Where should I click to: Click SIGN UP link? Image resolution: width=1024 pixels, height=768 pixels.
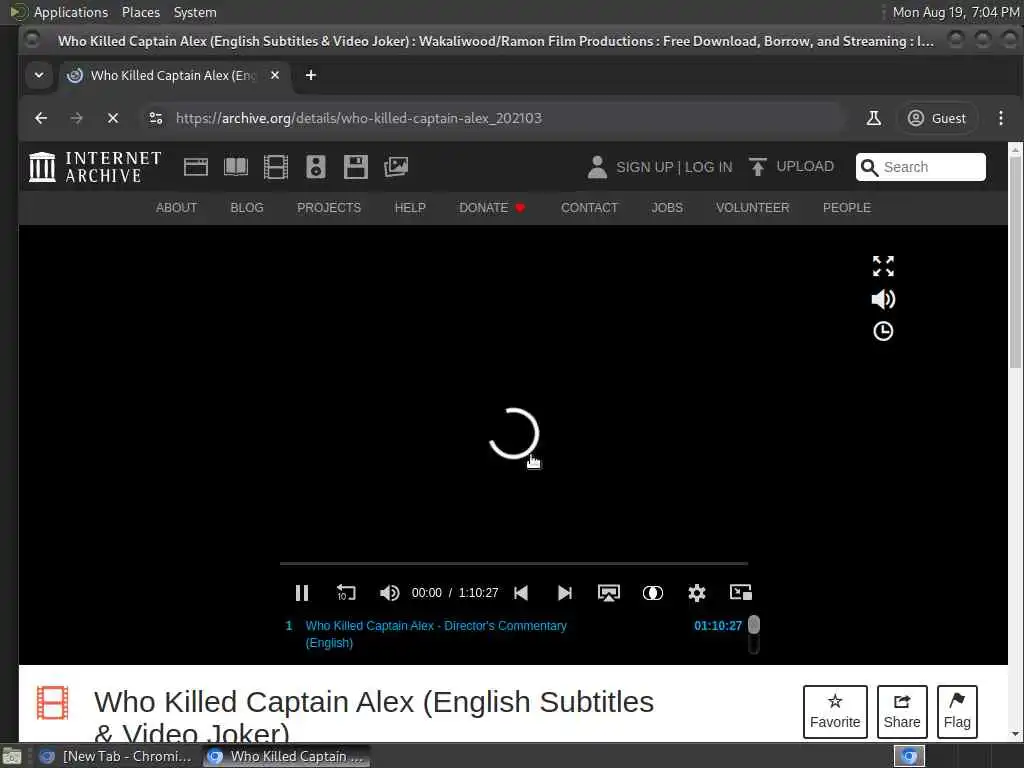coord(645,167)
